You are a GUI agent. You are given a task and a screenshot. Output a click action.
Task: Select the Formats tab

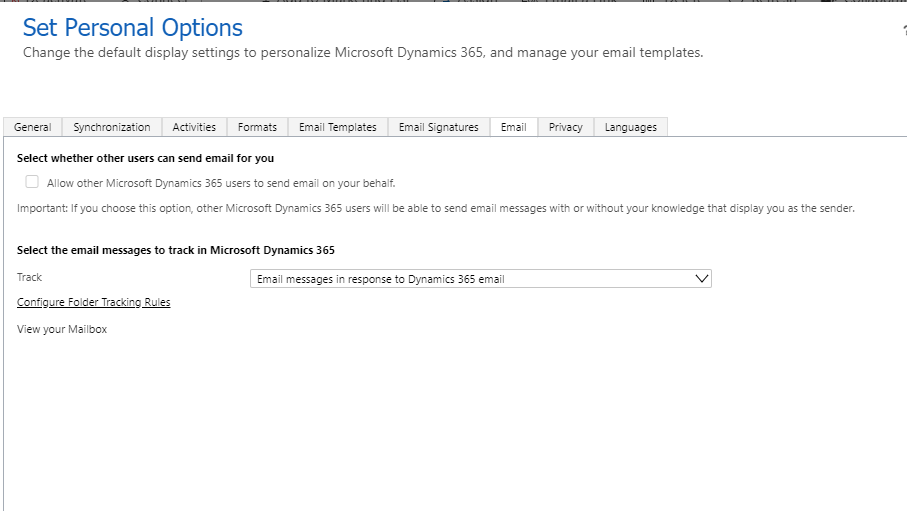point(257,127)
